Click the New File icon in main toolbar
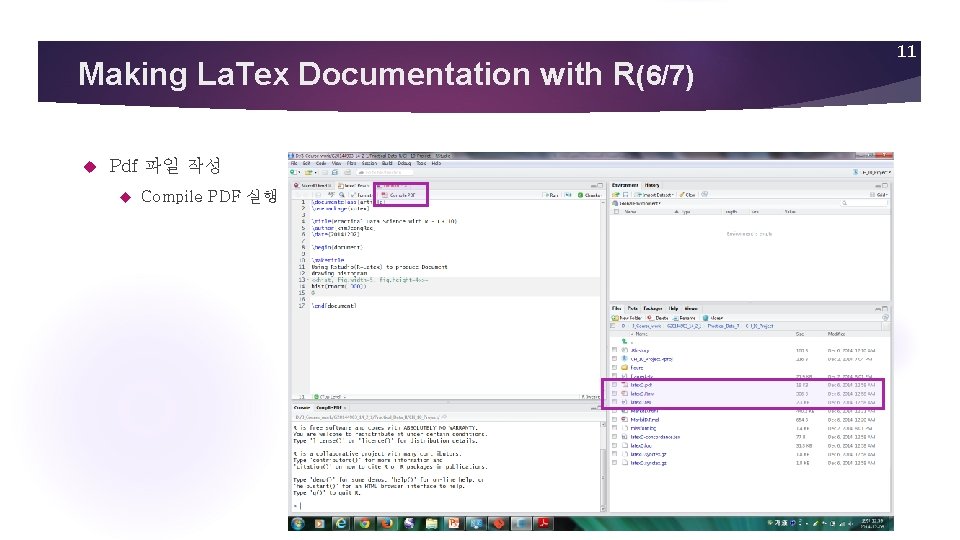 [x=294, y=173]
